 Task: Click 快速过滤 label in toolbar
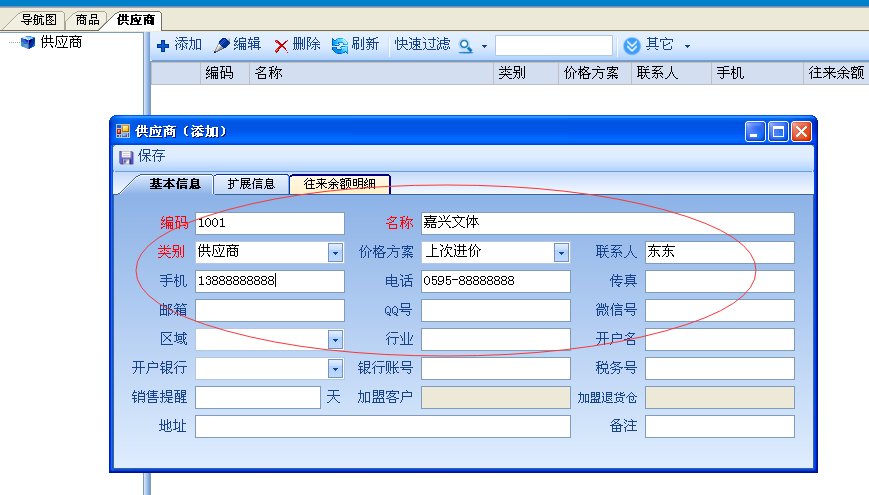(x=423, y=44)
